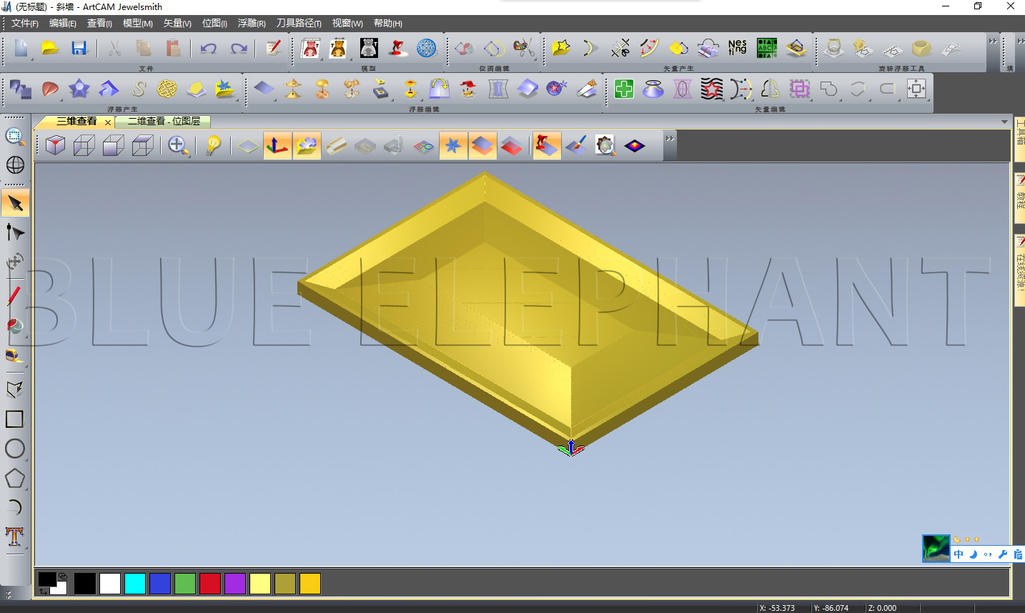Open the 编辑 menu
The height and width of the screenshot is (613, 1025).
tap(63, 23)
